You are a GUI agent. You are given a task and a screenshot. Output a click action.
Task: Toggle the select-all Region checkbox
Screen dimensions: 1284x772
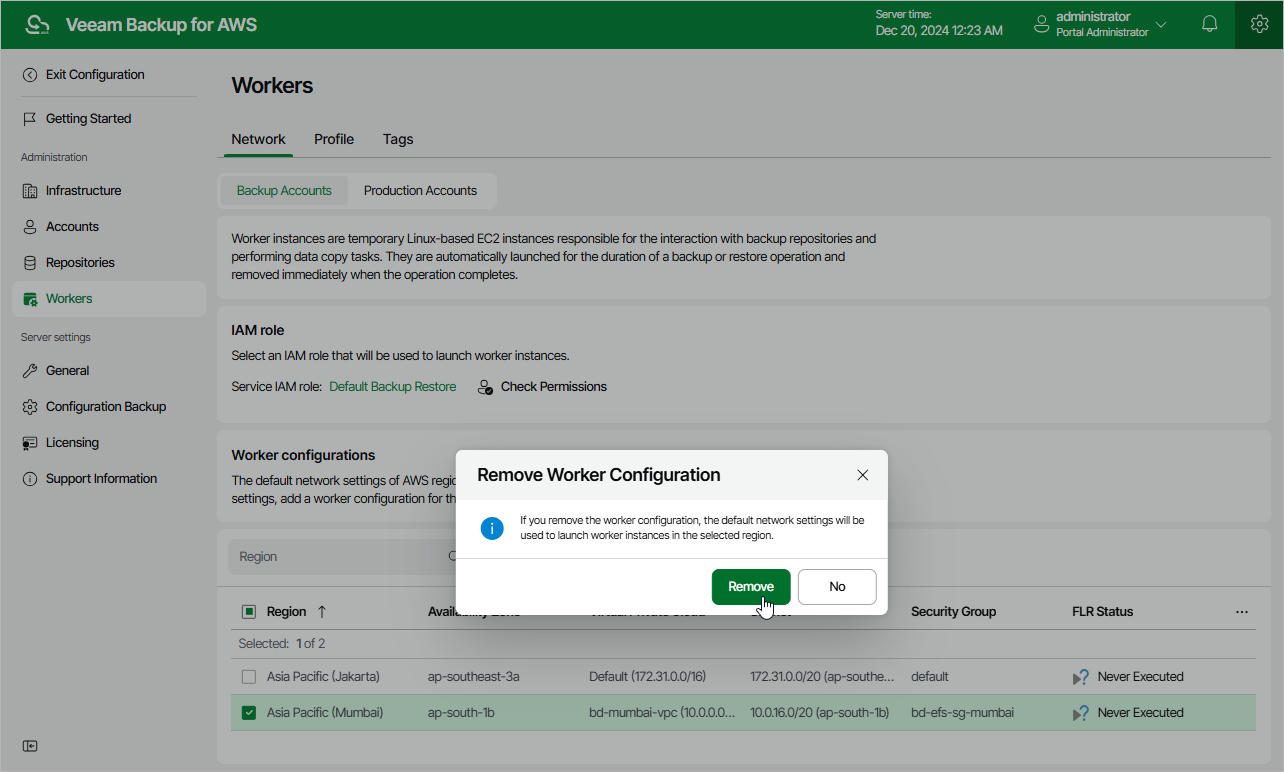pyautogui.click(x=249, y=612)
